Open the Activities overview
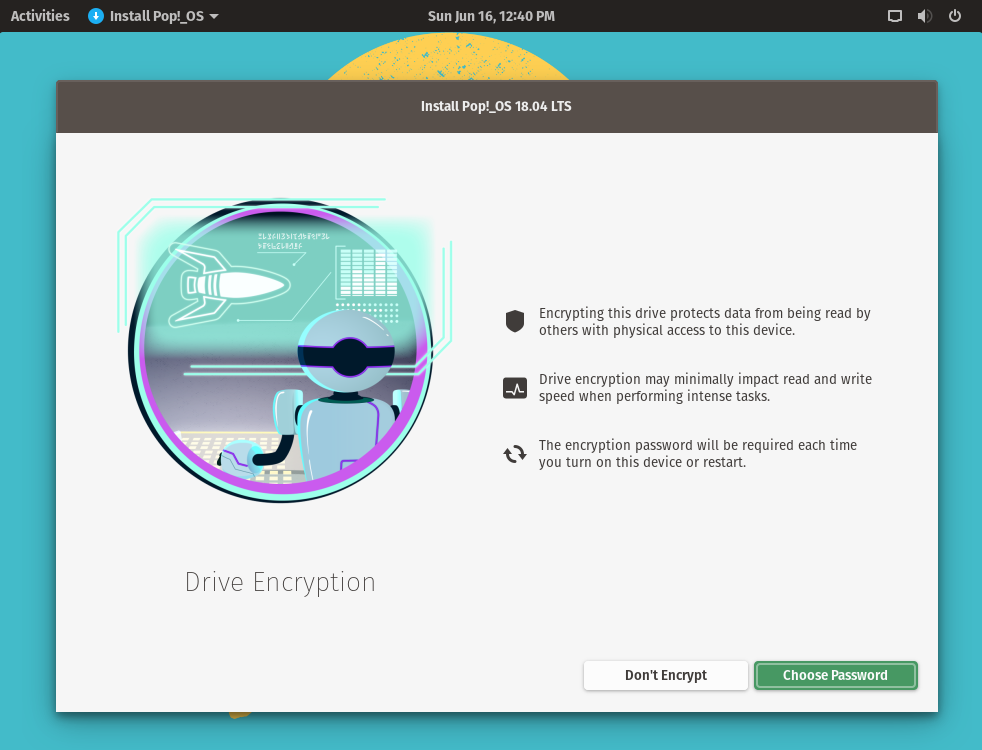The width and height of the screenshot is (982, 750). pyautogui.click(x=40, y=16)
